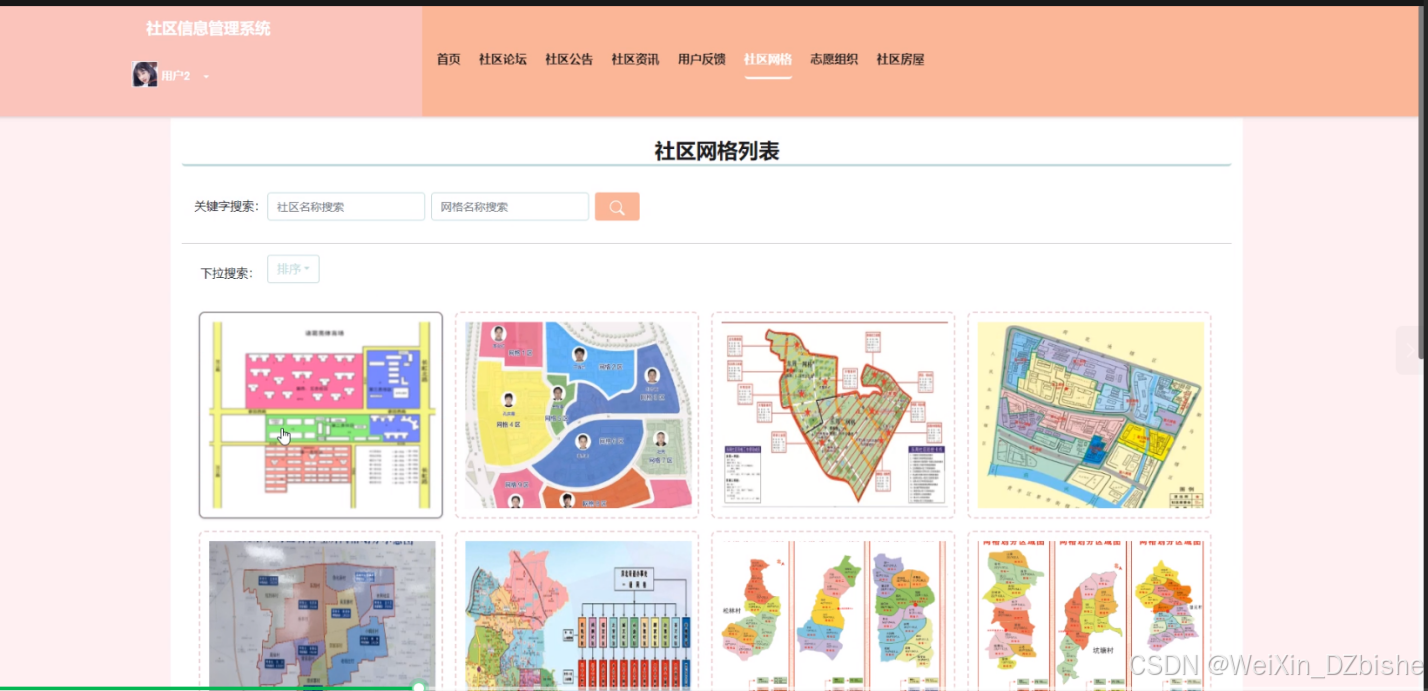The height and width of the screenshot is (691, 1428).
Task: Go to 首页 in the navigation
Action: point(448,59)
